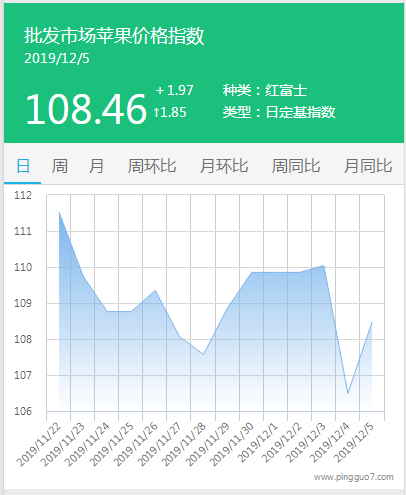Click the 2019/11/22 x-axis label

tap(39, 444)
